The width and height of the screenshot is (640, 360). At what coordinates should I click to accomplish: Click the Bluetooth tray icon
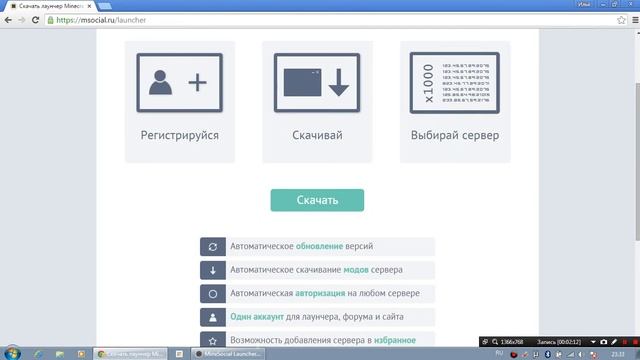click(547, 354)
